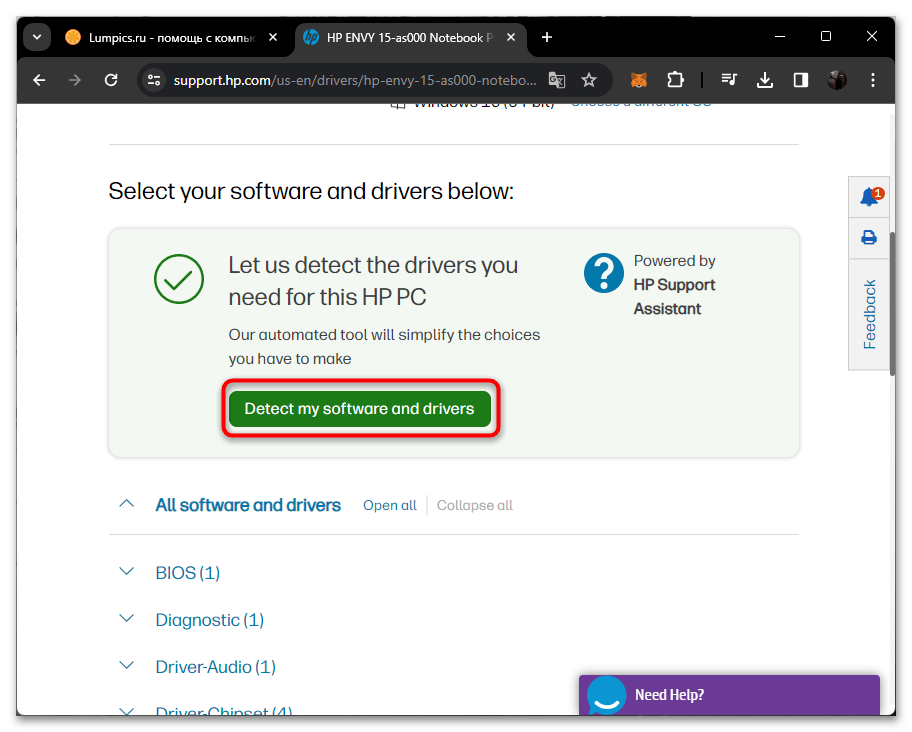This screenshot has height=732, width=912.
Task: Close the HP ENVY 15-as000 tab
Action: point(511,37)
